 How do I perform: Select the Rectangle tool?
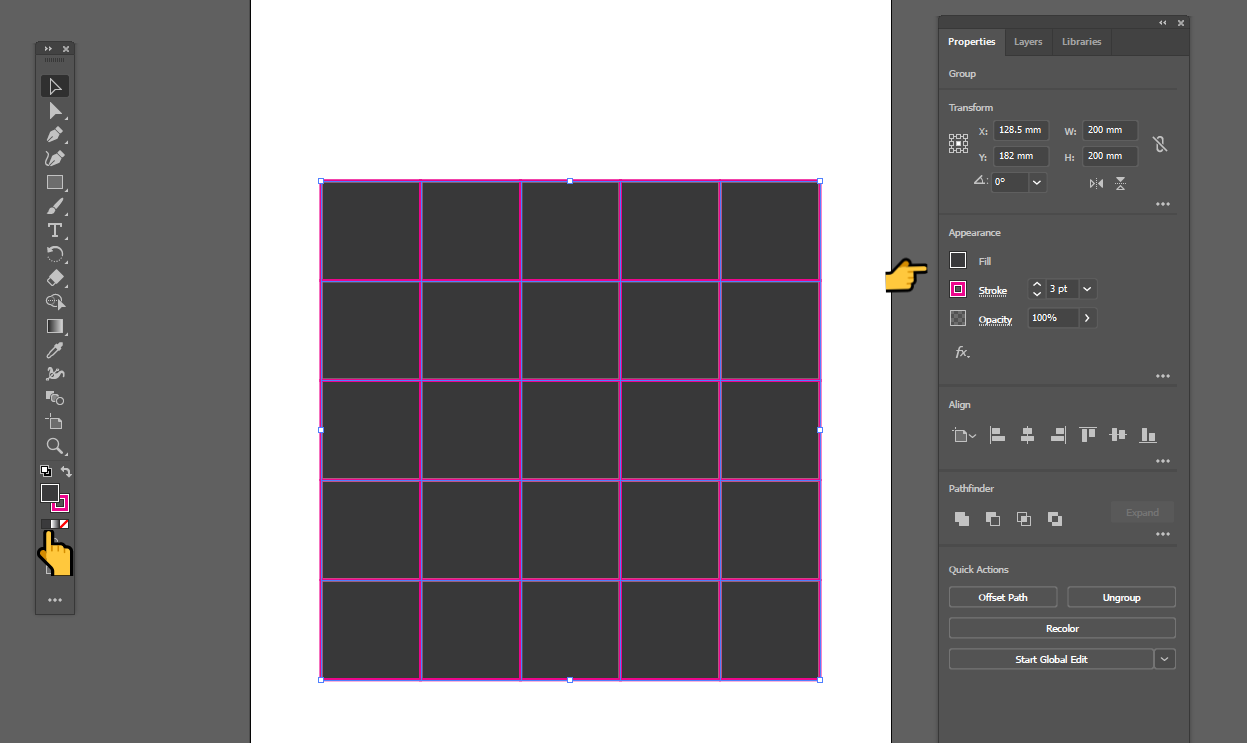[55, 182]
